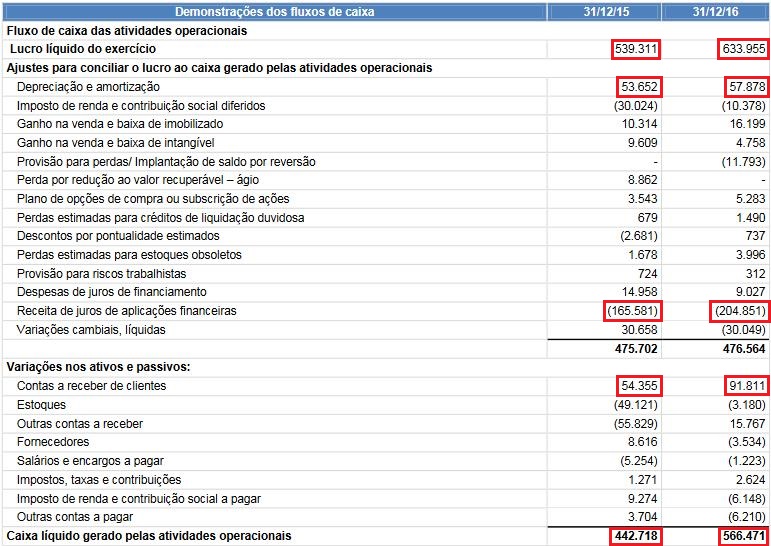Select 'Provisão para riscos trabalhistas' label
Screen dimensions: 771x546
pyautogui.click(x=101, y=273)
